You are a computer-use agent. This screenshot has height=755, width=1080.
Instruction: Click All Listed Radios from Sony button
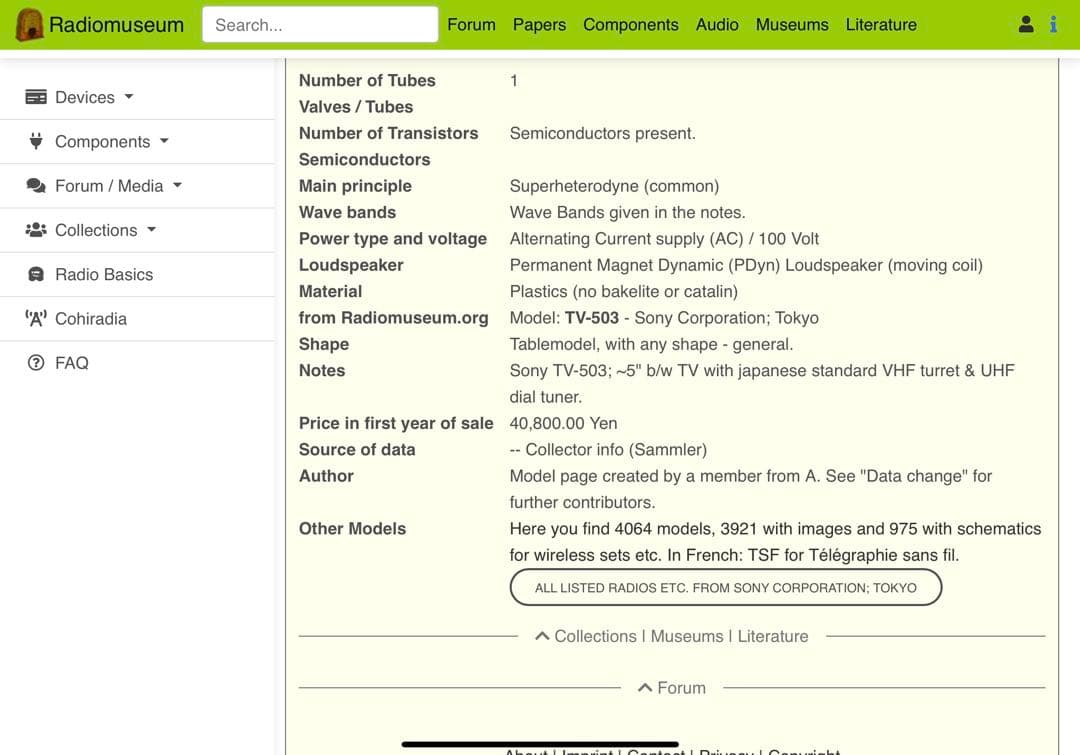(725, 587)
